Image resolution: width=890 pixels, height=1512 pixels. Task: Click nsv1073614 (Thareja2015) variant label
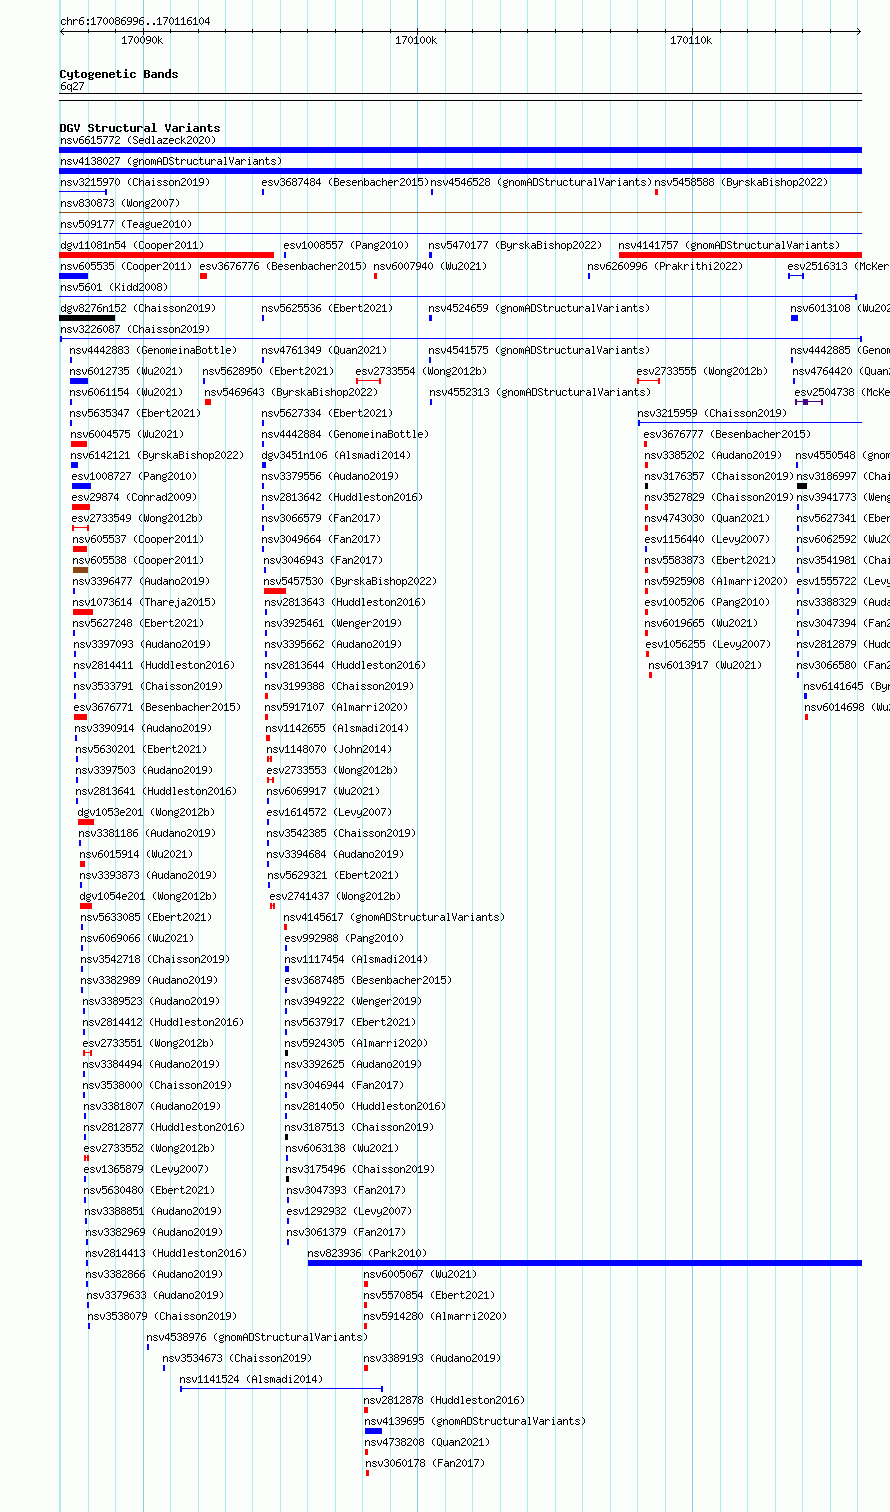[145, 603]
